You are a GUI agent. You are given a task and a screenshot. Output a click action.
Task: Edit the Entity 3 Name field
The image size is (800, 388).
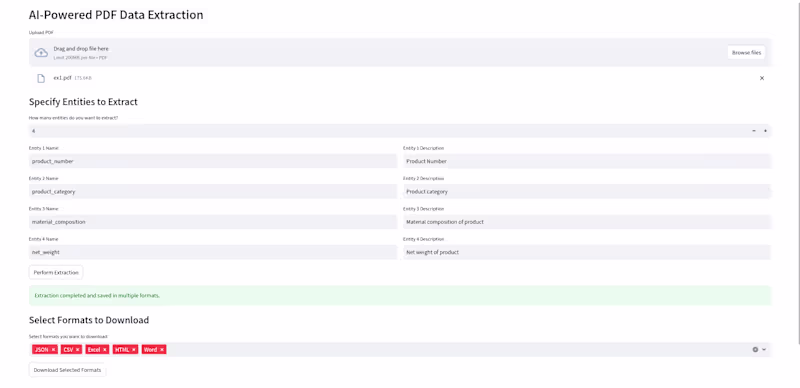pos(213,222)
